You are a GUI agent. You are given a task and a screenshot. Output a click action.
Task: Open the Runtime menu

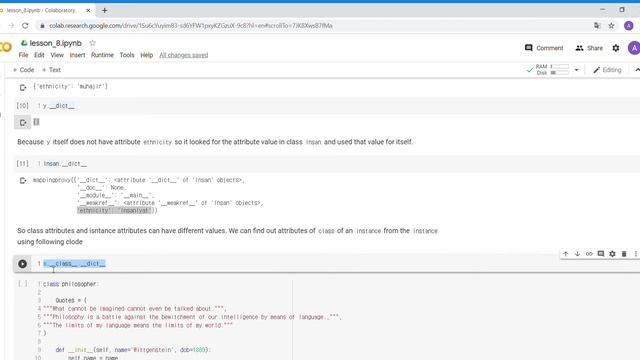click(x=102, y=55)
